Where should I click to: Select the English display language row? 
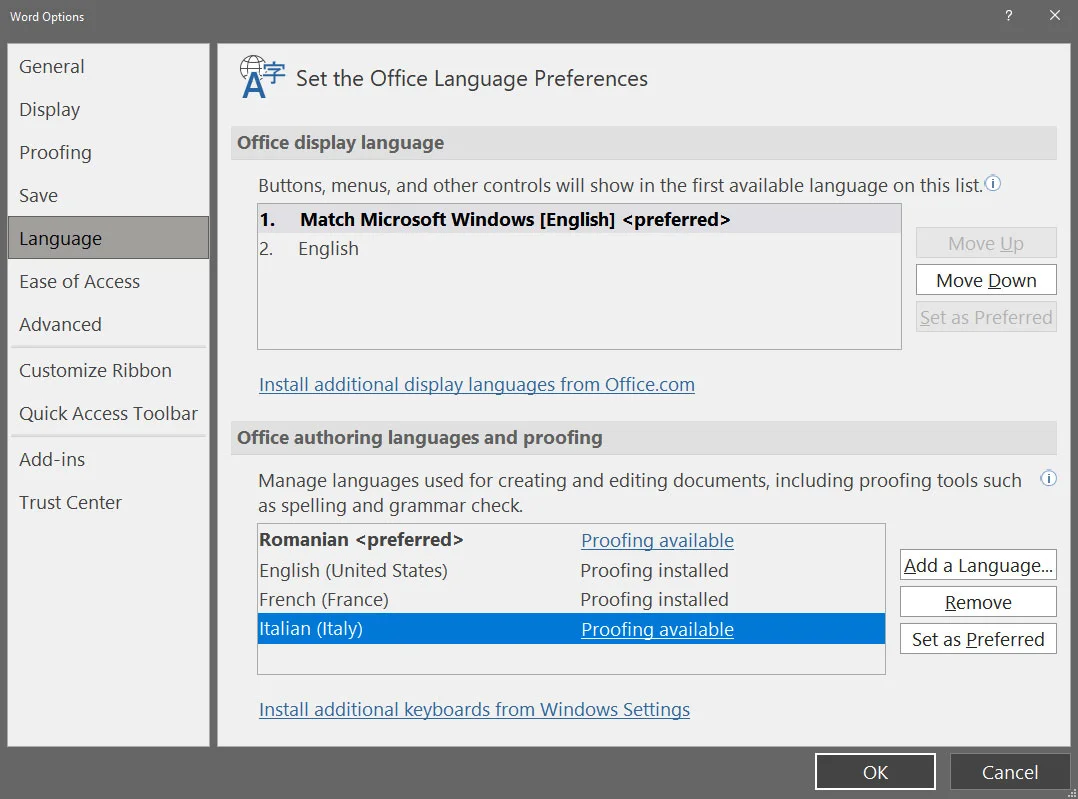[579, 249]
